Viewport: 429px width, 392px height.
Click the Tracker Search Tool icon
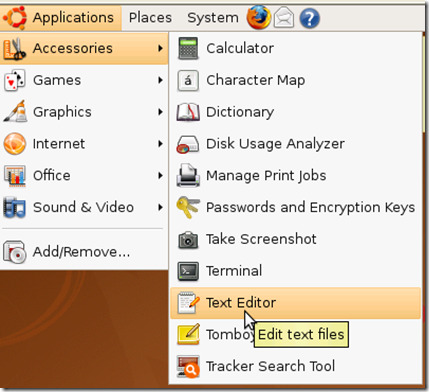tap(188, 366)
